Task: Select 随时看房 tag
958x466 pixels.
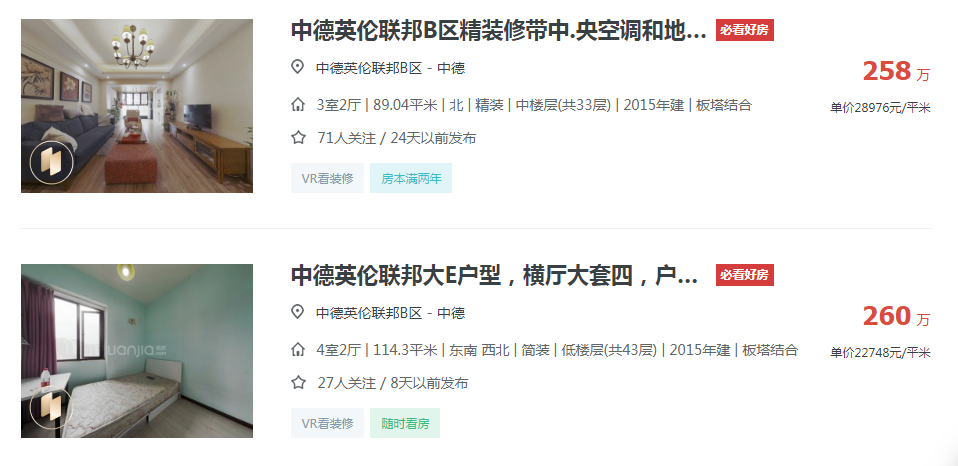Action: point(404,423)
